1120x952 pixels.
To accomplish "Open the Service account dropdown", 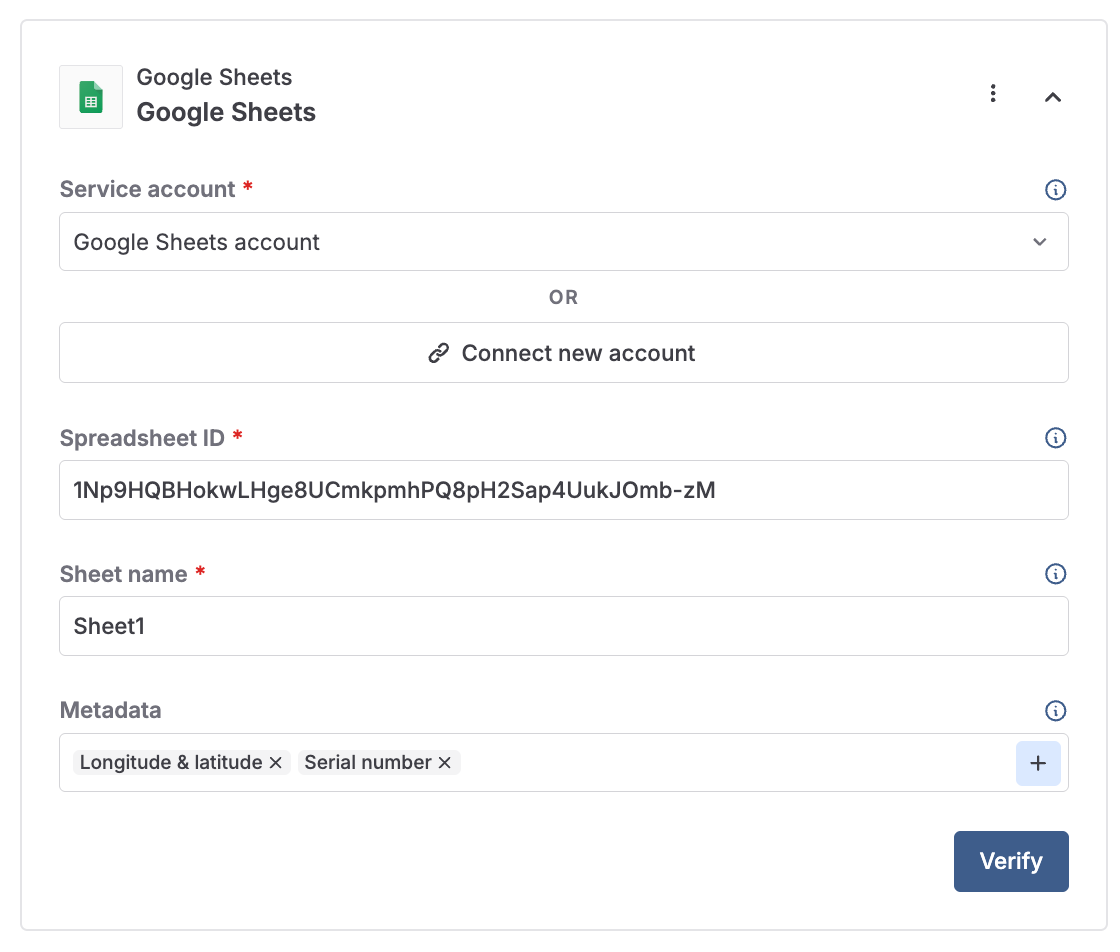I will 564,241.
